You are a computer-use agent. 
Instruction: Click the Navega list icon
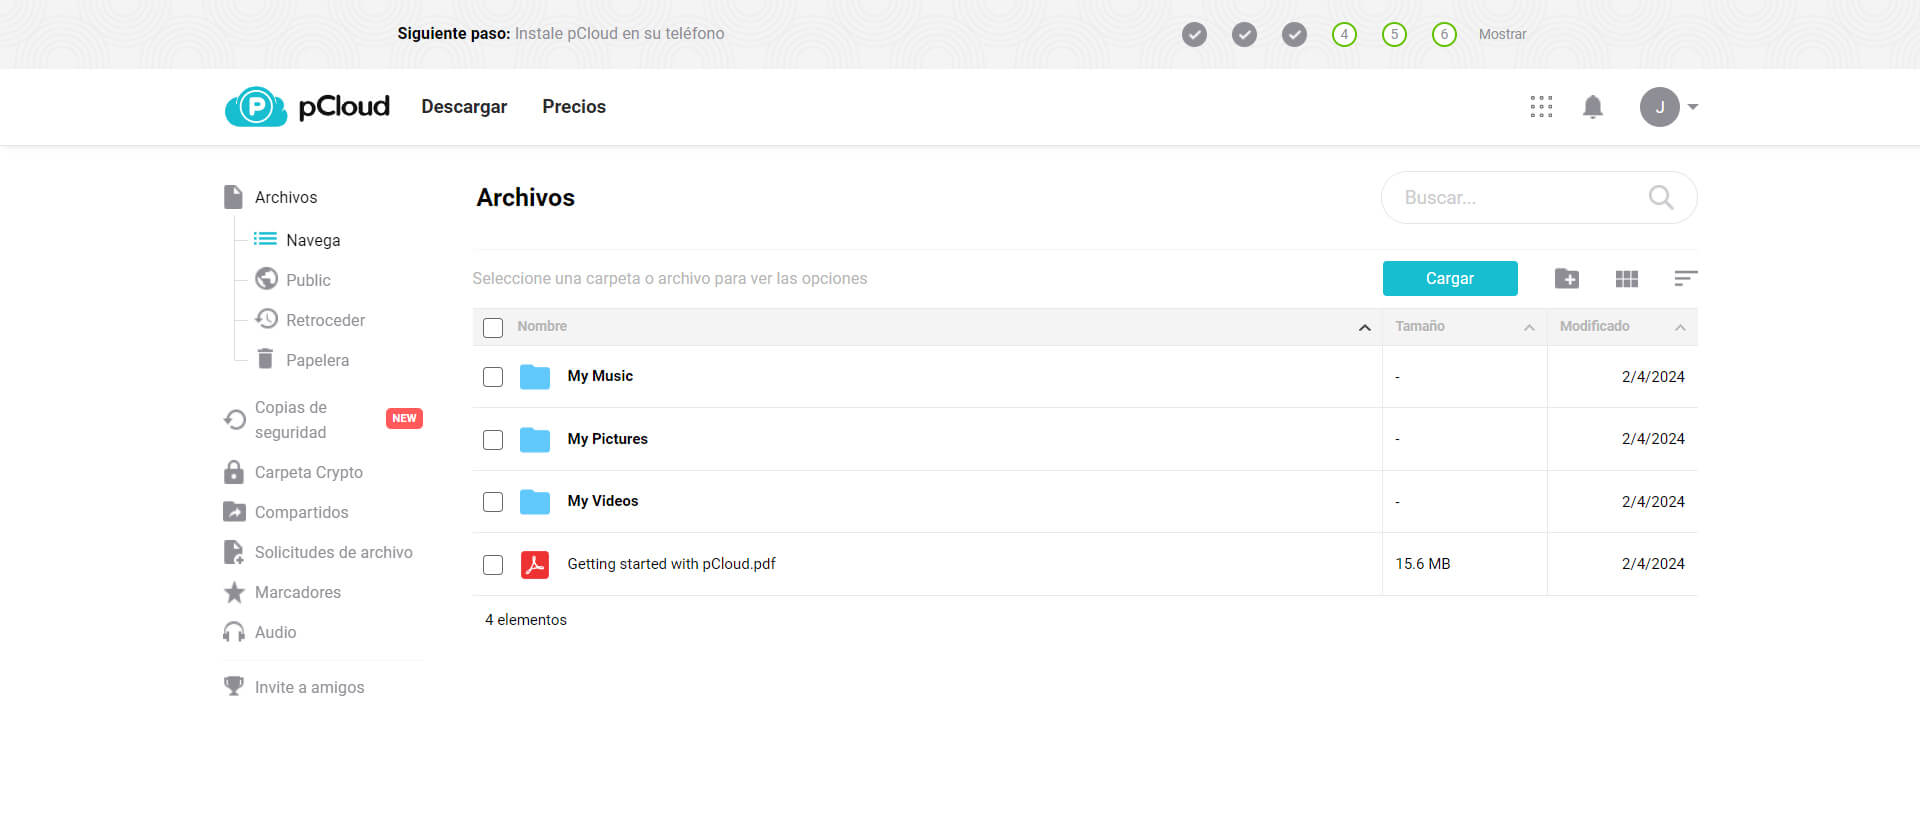(x=265, y=239)
